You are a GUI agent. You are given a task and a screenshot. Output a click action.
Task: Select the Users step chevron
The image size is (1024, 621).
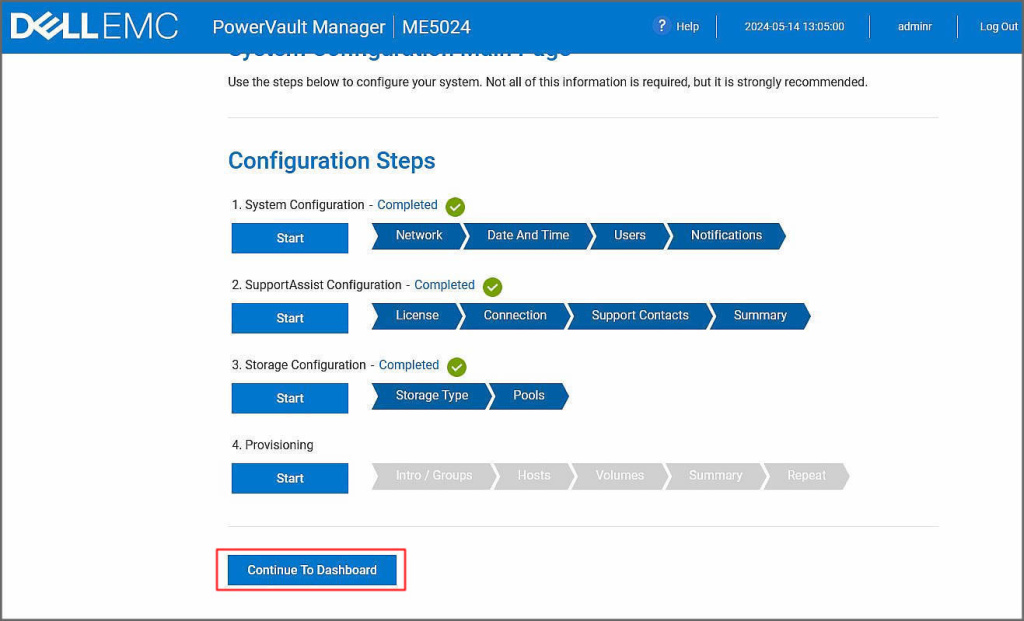pos(629,236)
